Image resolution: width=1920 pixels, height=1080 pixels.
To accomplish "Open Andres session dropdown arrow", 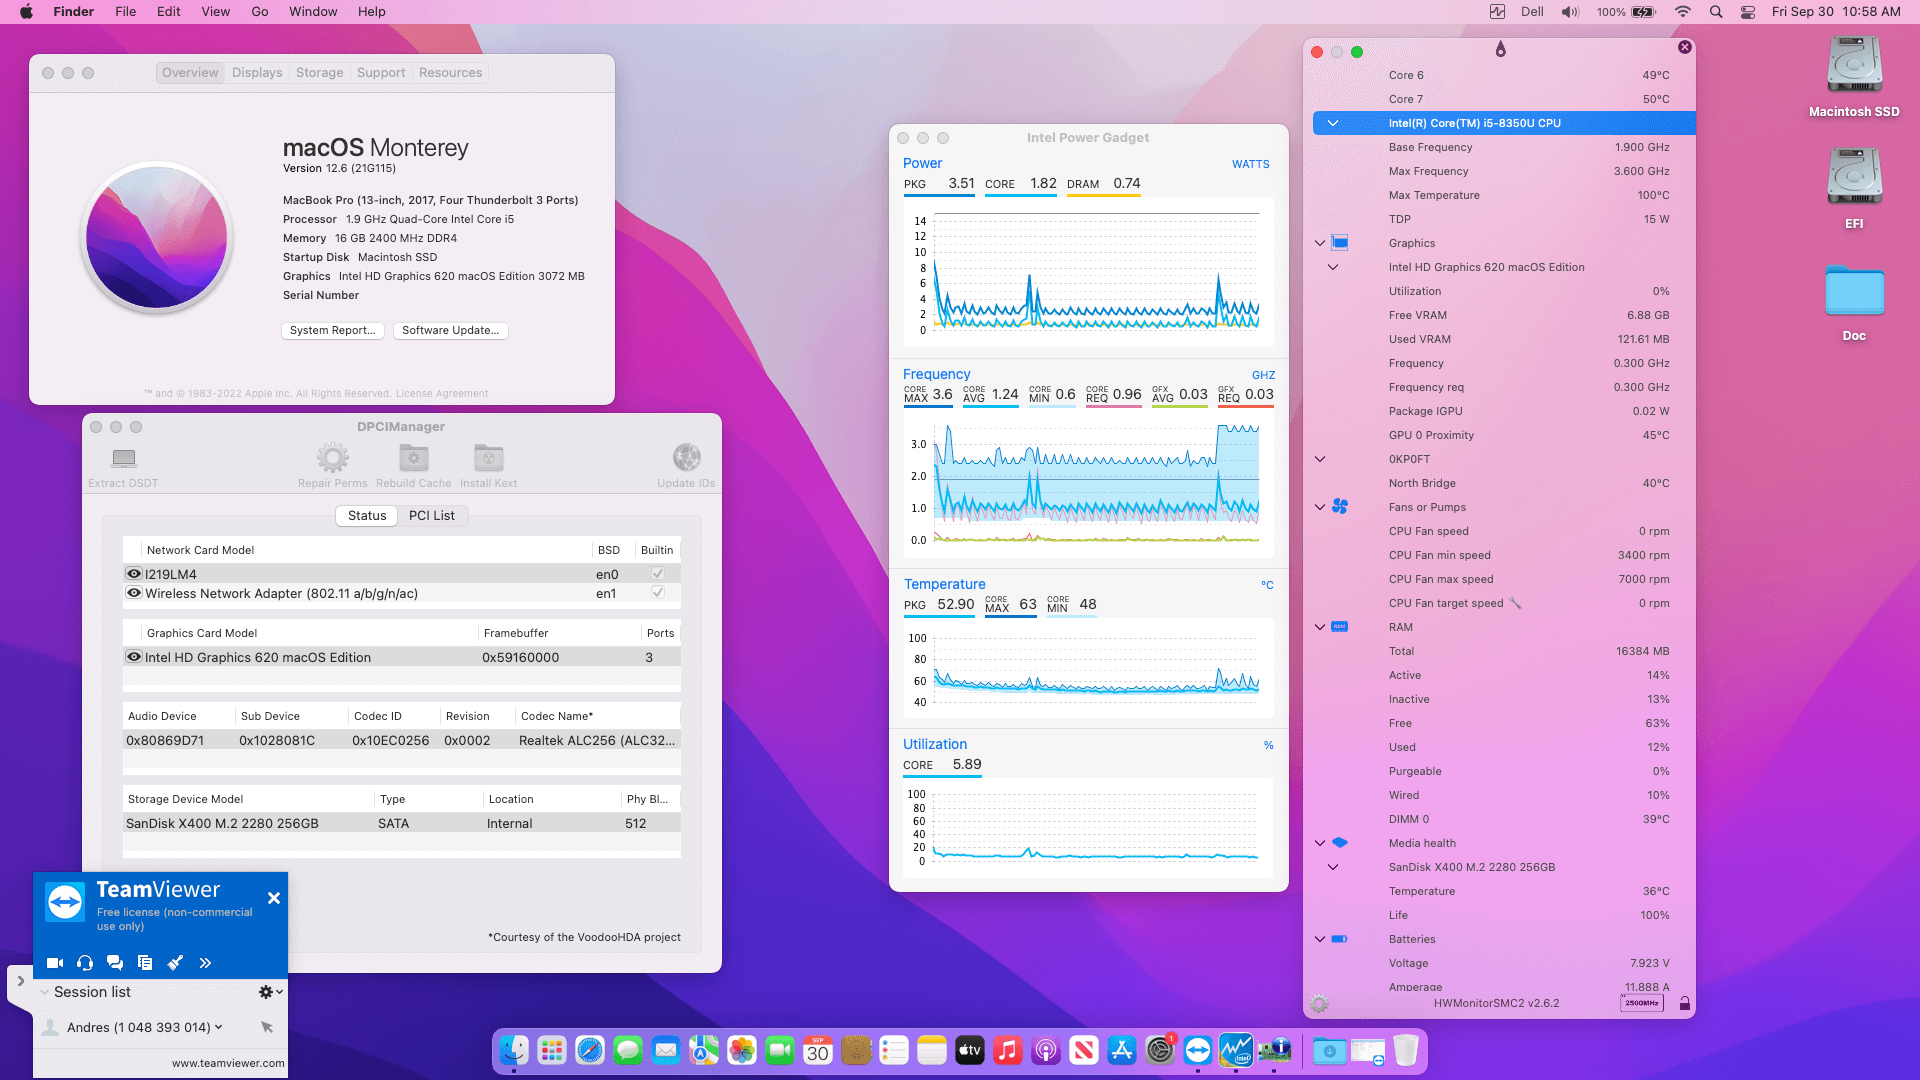I will click(218, 1027).
